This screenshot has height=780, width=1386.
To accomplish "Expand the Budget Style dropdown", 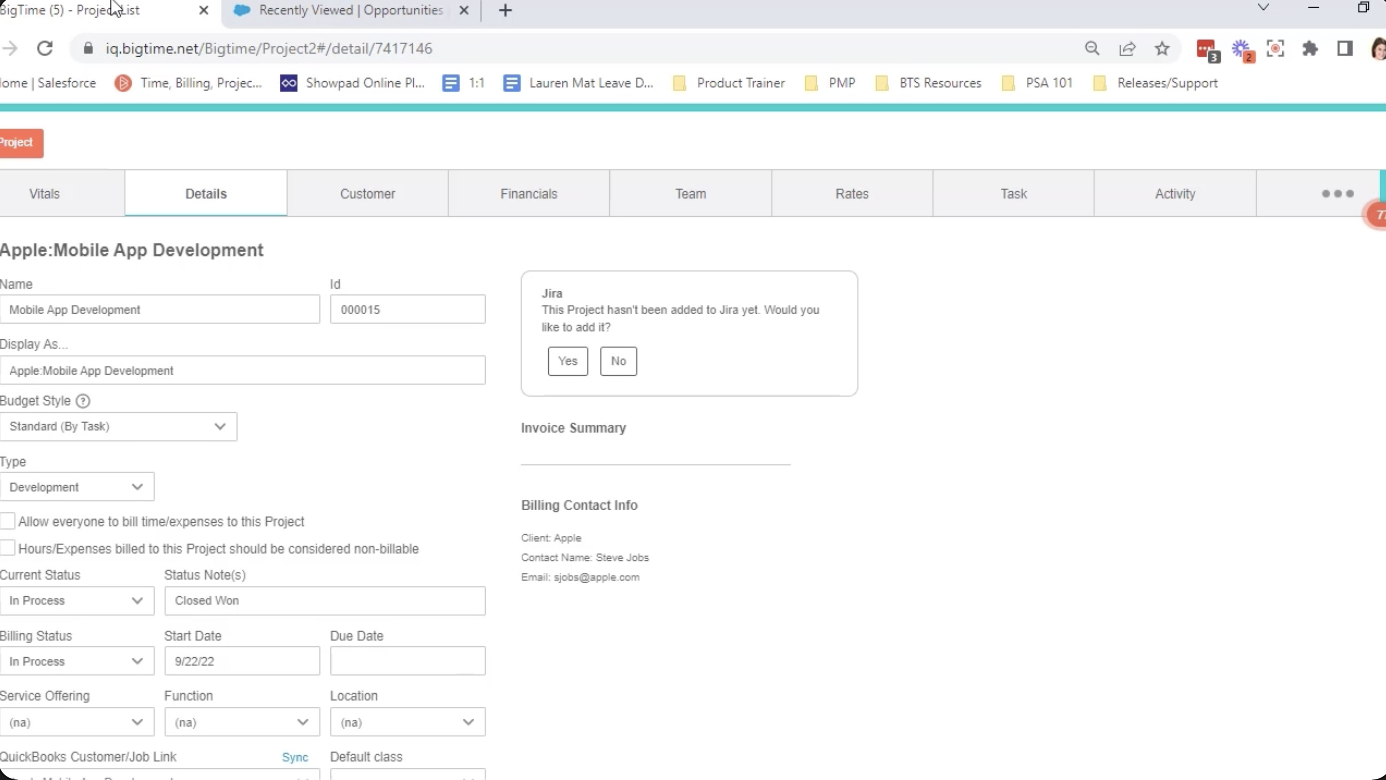I will pos(118,426).
